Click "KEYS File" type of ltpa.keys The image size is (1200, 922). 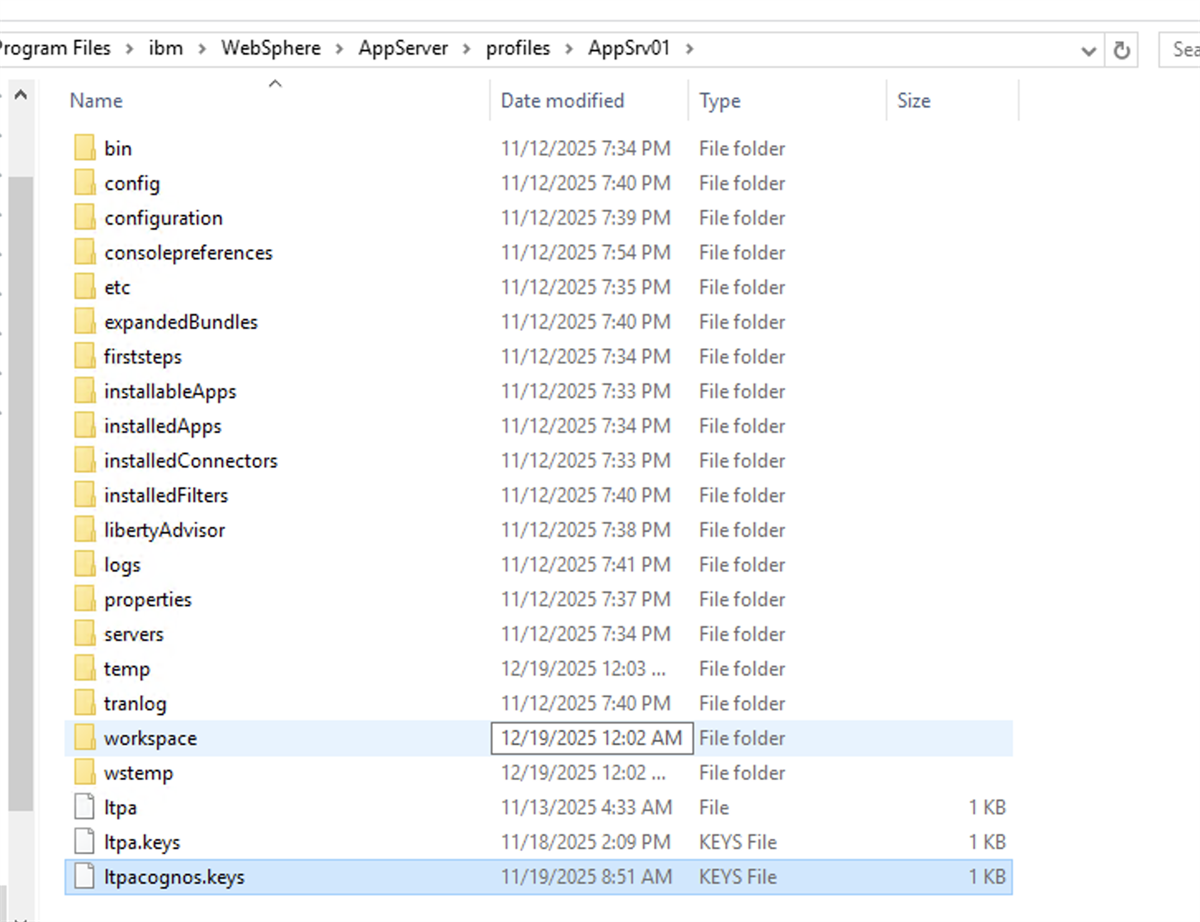point(738,842)
